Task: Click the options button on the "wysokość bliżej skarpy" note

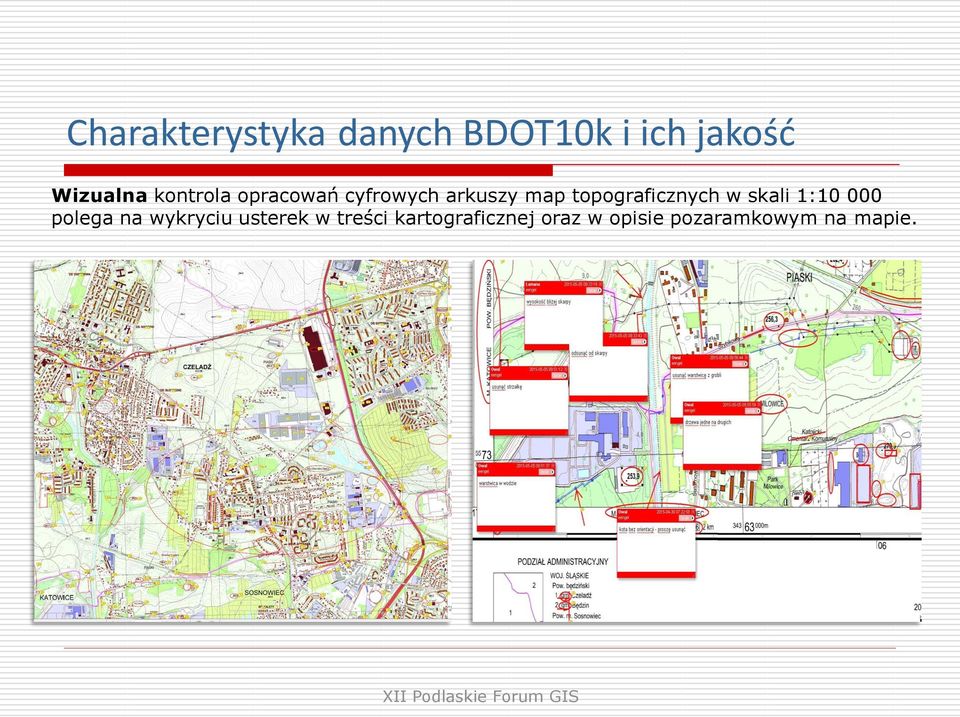Action: click(x=594, y=291)
